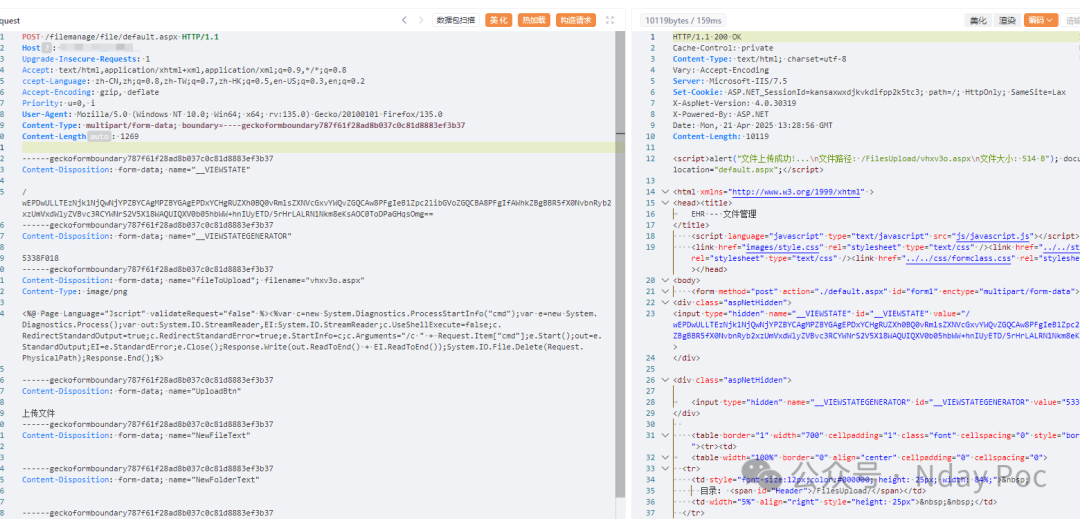Collapse the table border fold at line 31

click(x=664, y=435)
